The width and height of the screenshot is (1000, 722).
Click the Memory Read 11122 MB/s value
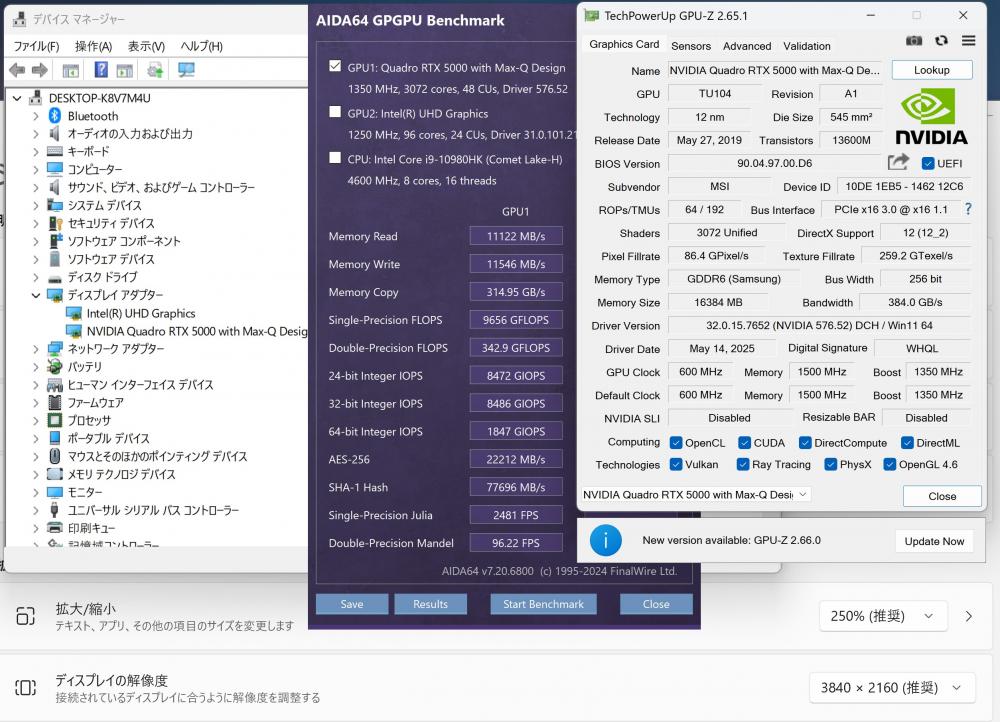pyautogui.click(x=516, y=236)
